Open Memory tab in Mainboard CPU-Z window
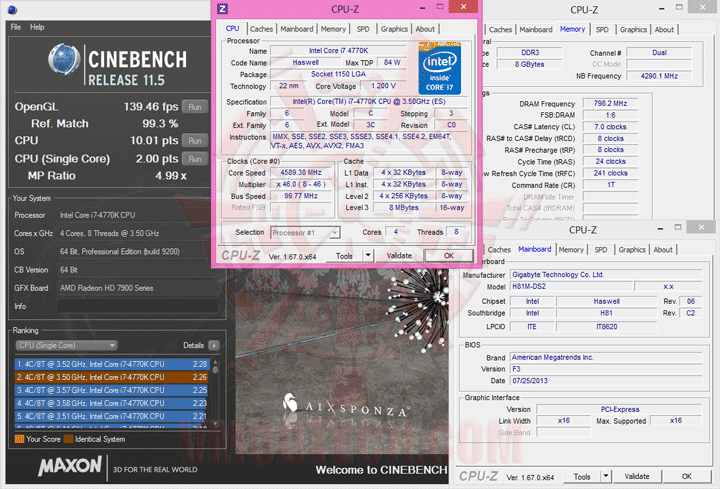Image resolution: width=720 pixels, height=489 pixels. pyautogui.click(x=571, y=250)
